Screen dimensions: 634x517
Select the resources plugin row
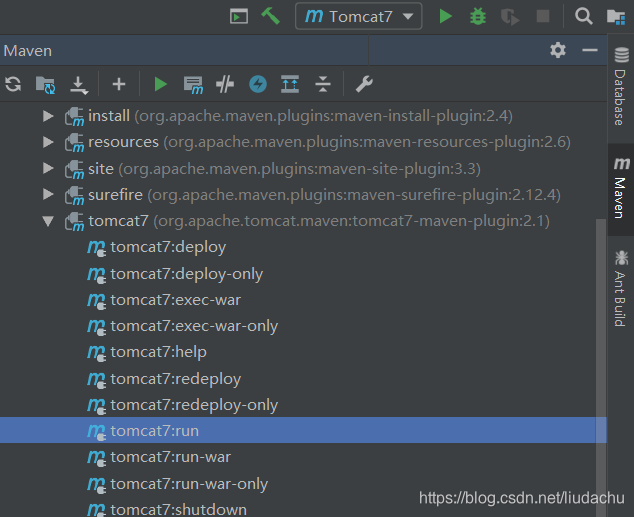point(303,142)
